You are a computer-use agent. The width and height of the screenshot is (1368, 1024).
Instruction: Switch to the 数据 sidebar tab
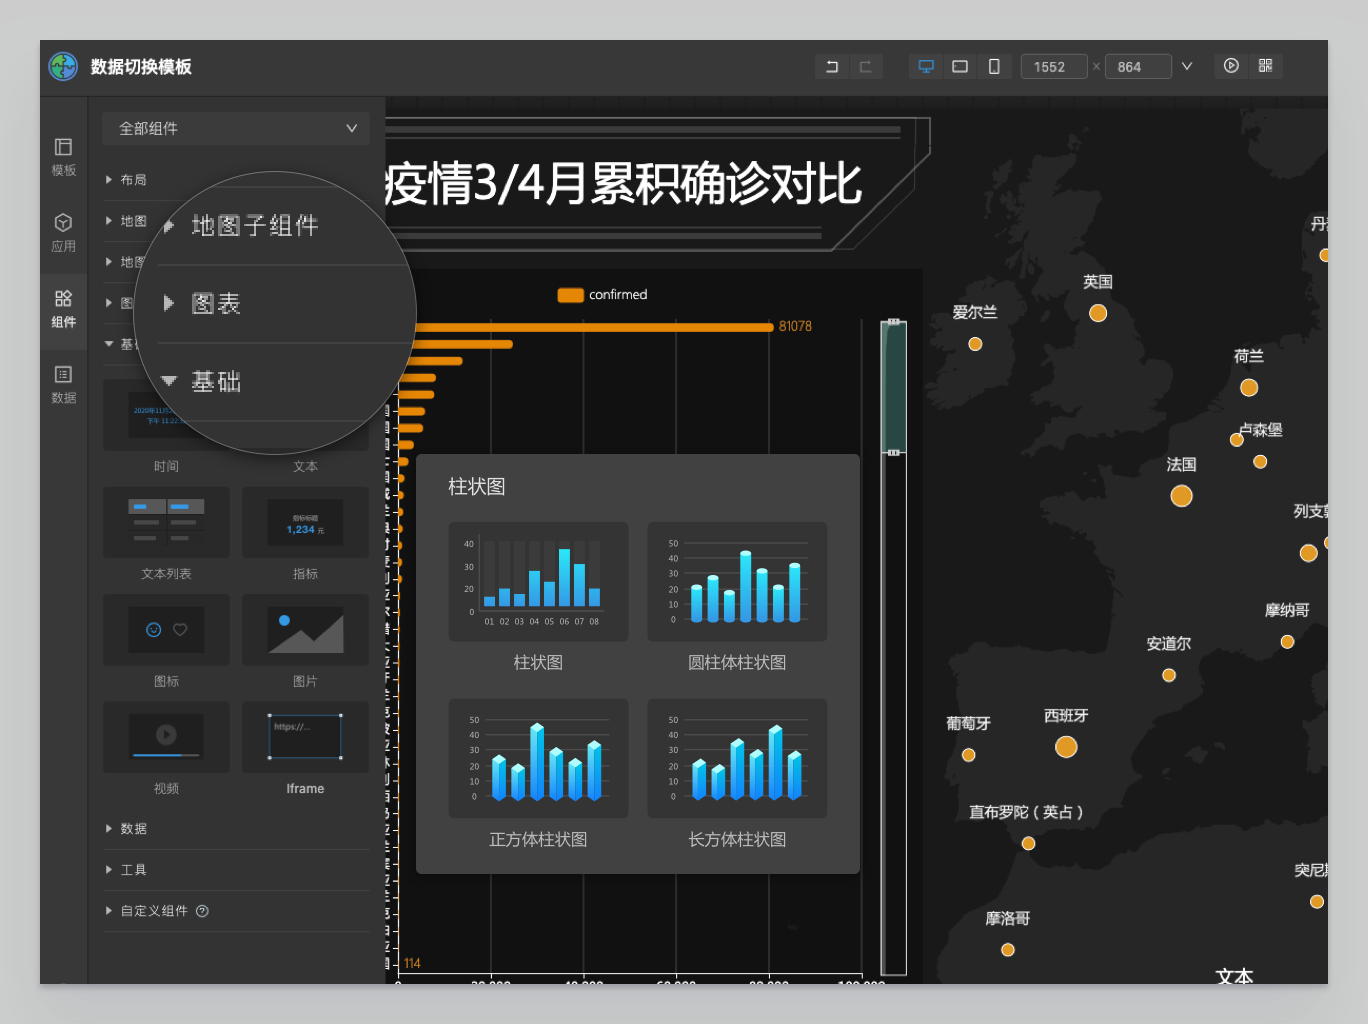pos(63,384)
